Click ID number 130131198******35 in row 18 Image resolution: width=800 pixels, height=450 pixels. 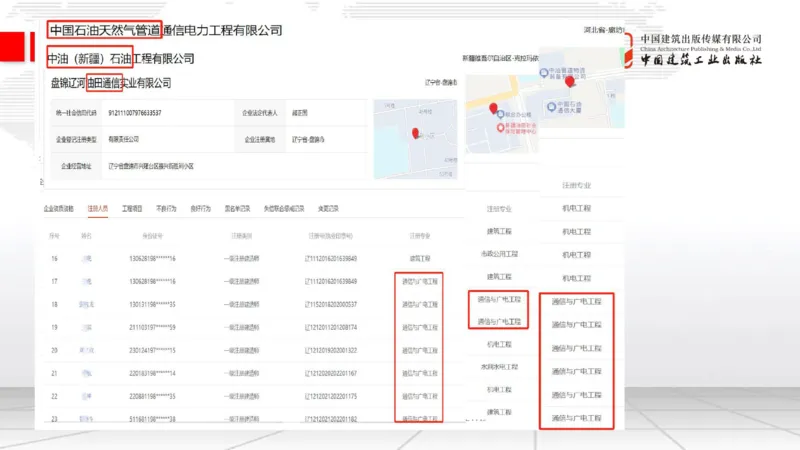click(x=152, y=305)
